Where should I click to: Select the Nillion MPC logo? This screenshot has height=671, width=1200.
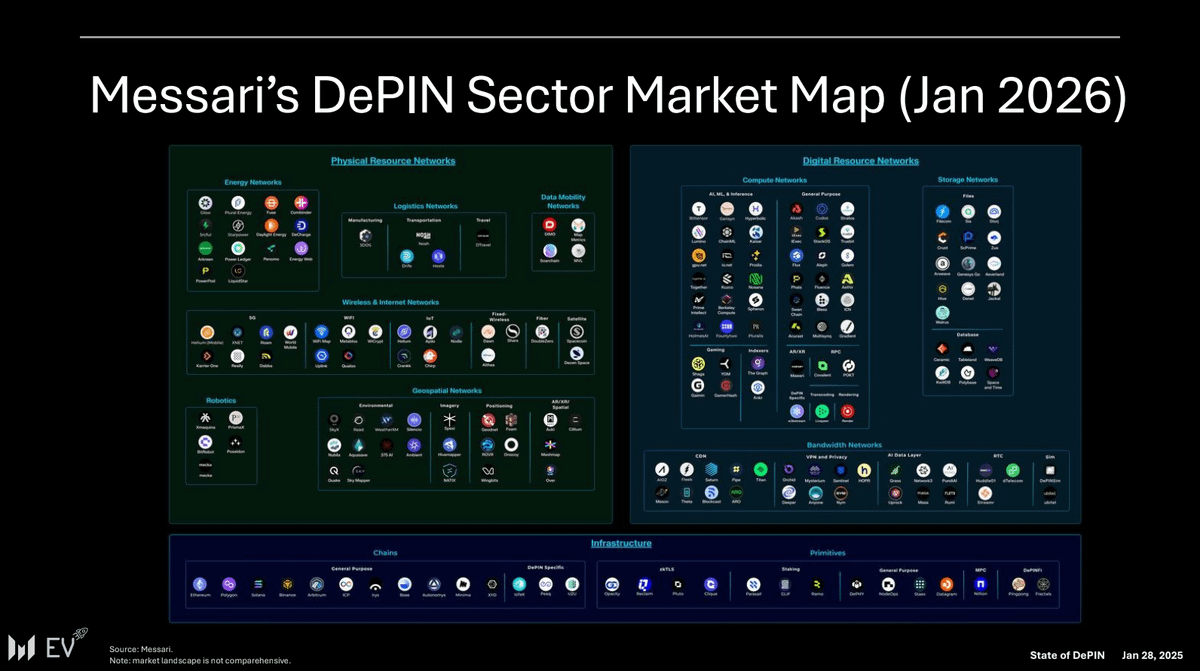[981, 583]
